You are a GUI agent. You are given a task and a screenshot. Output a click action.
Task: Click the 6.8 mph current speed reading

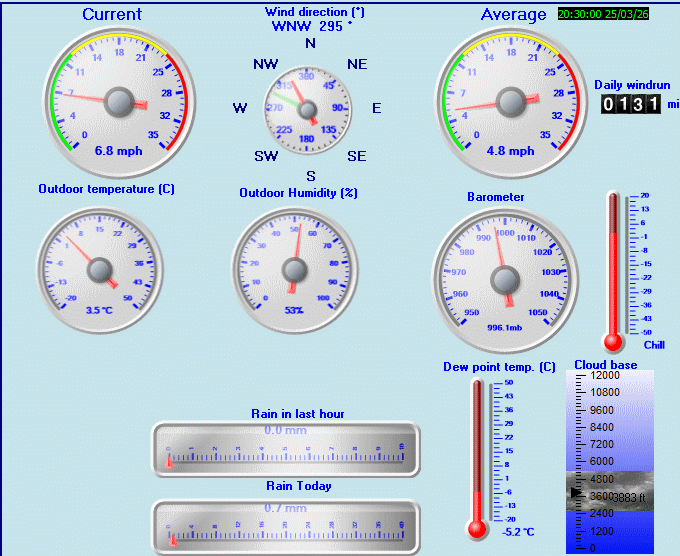click(x=118, y=151)
